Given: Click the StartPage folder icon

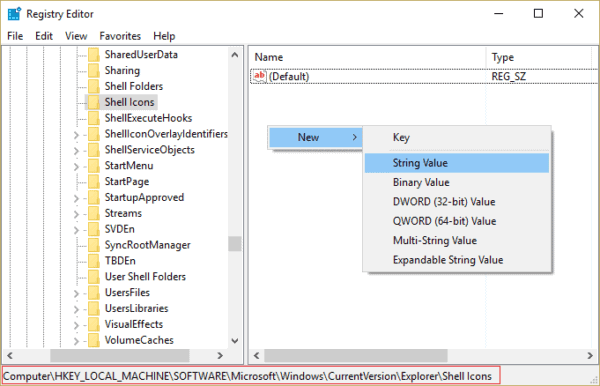Looking at the screenshot, I should point(94,182).
